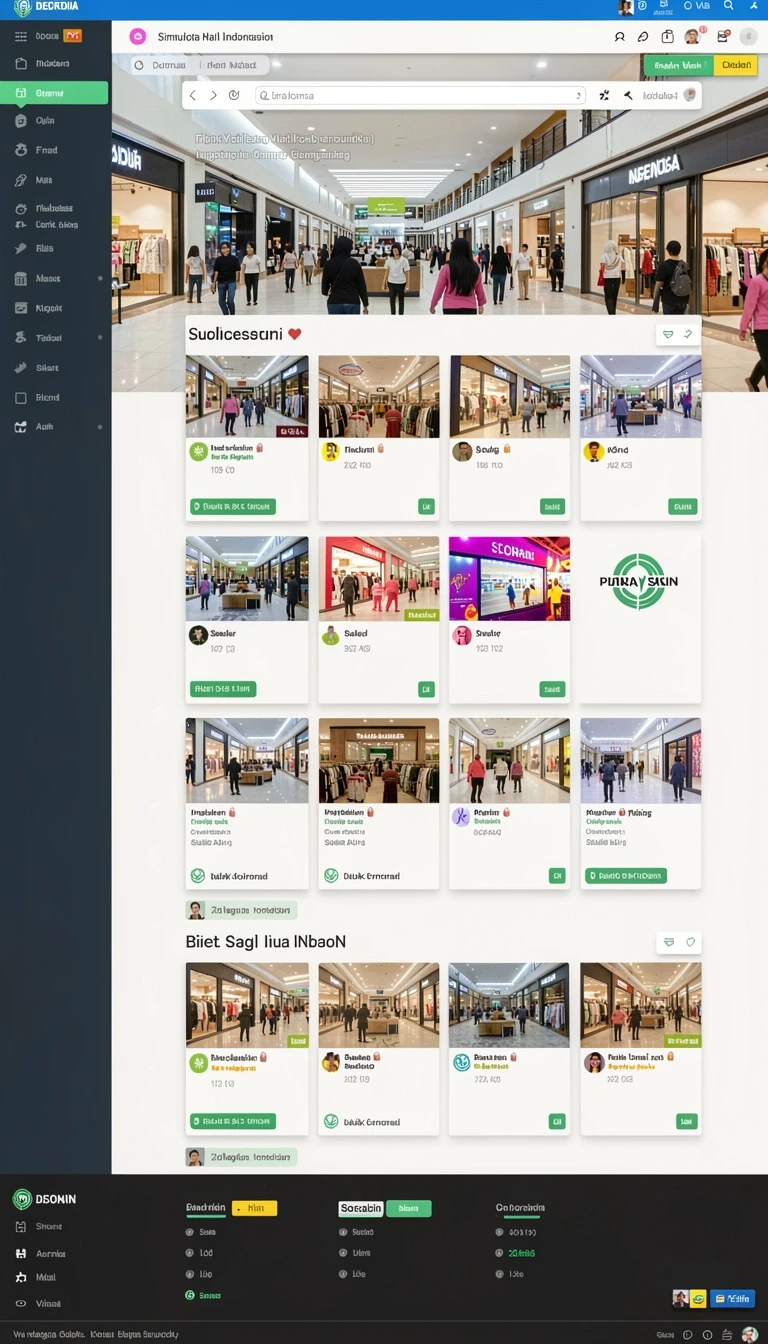Click the heart next to Suolicessuni
Viewport: 768px width, 1344px height.
[x=295, y=334]
